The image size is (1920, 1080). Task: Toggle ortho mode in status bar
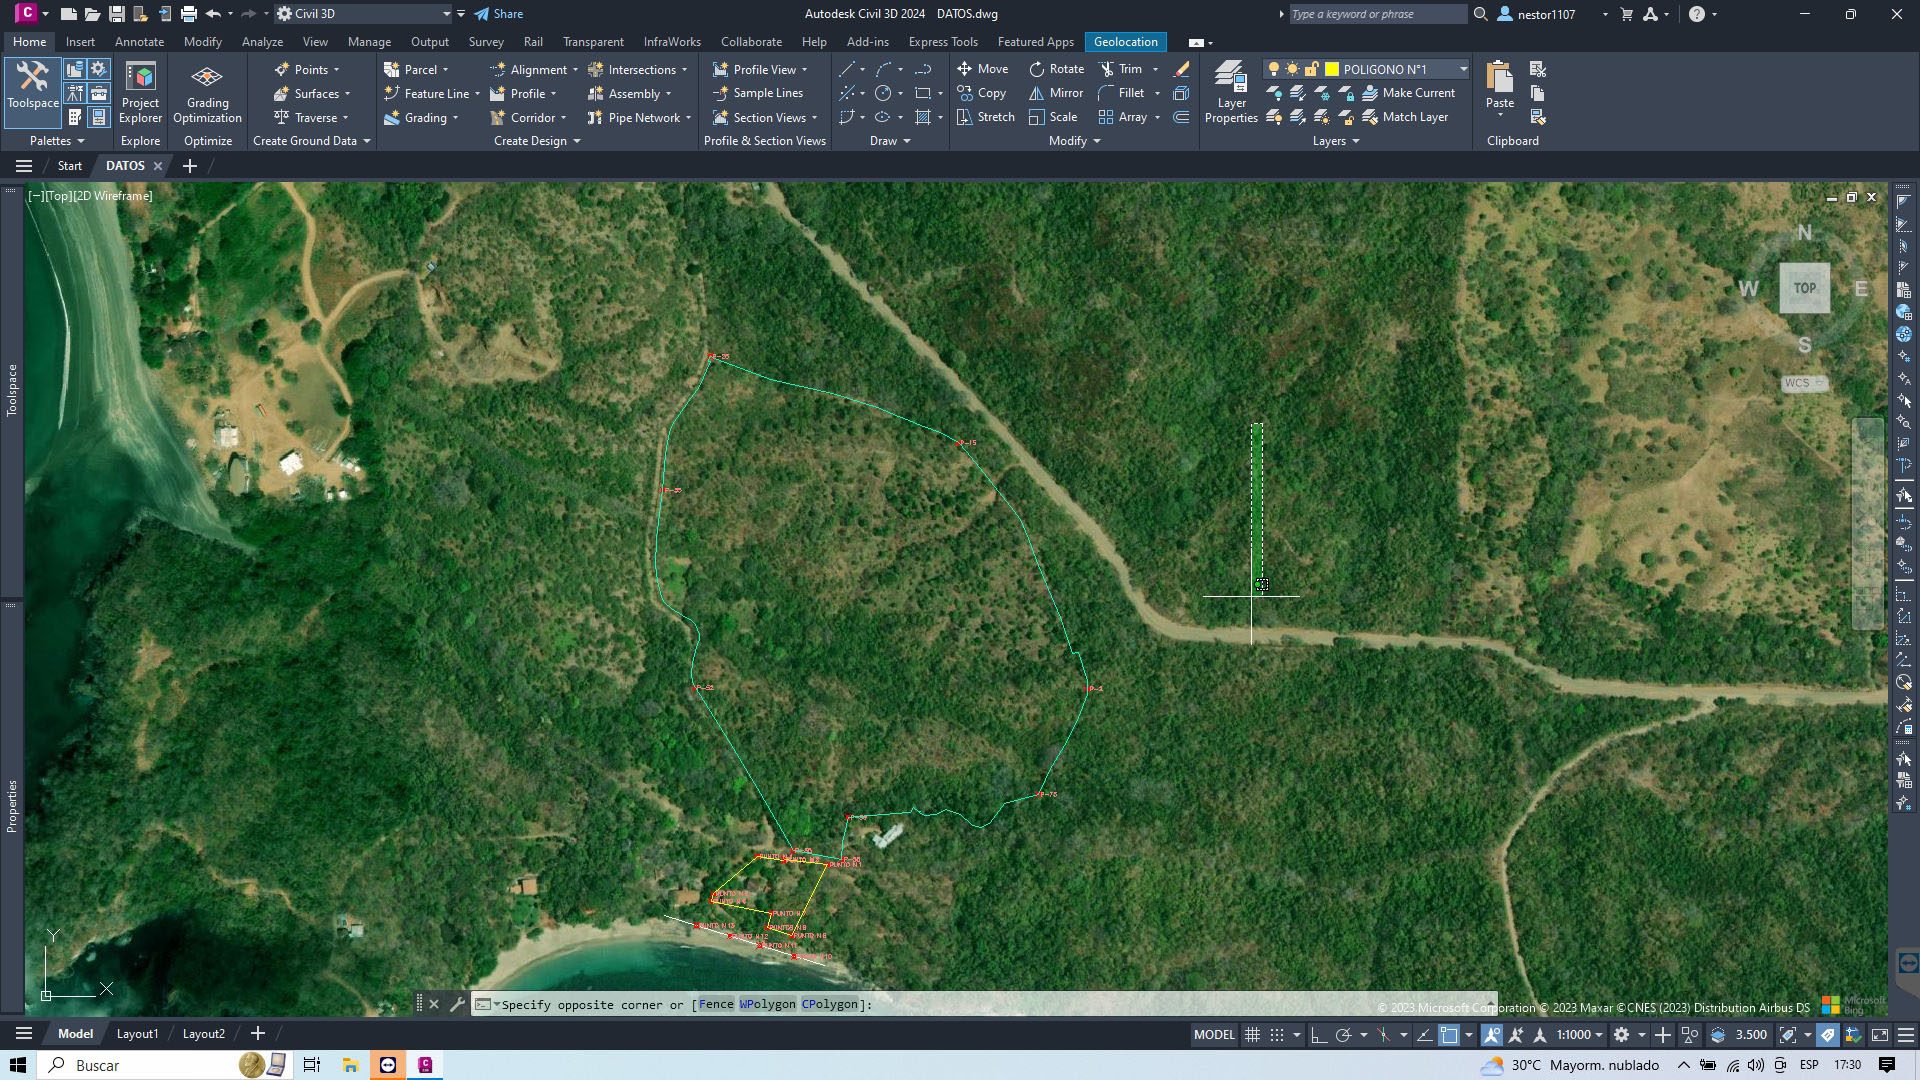click(1319, 1035)
